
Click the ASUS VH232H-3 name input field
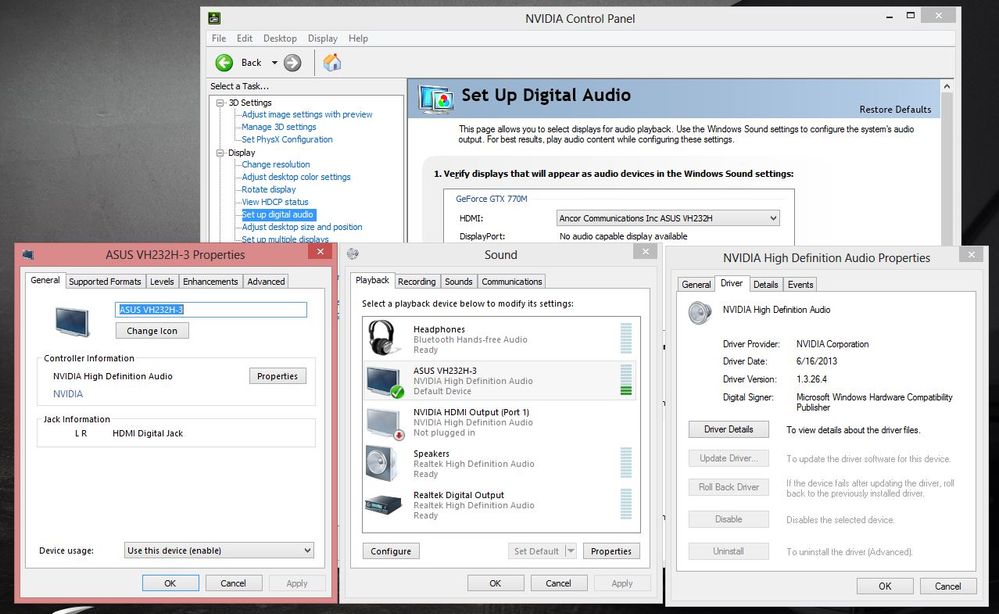point(211,310)
